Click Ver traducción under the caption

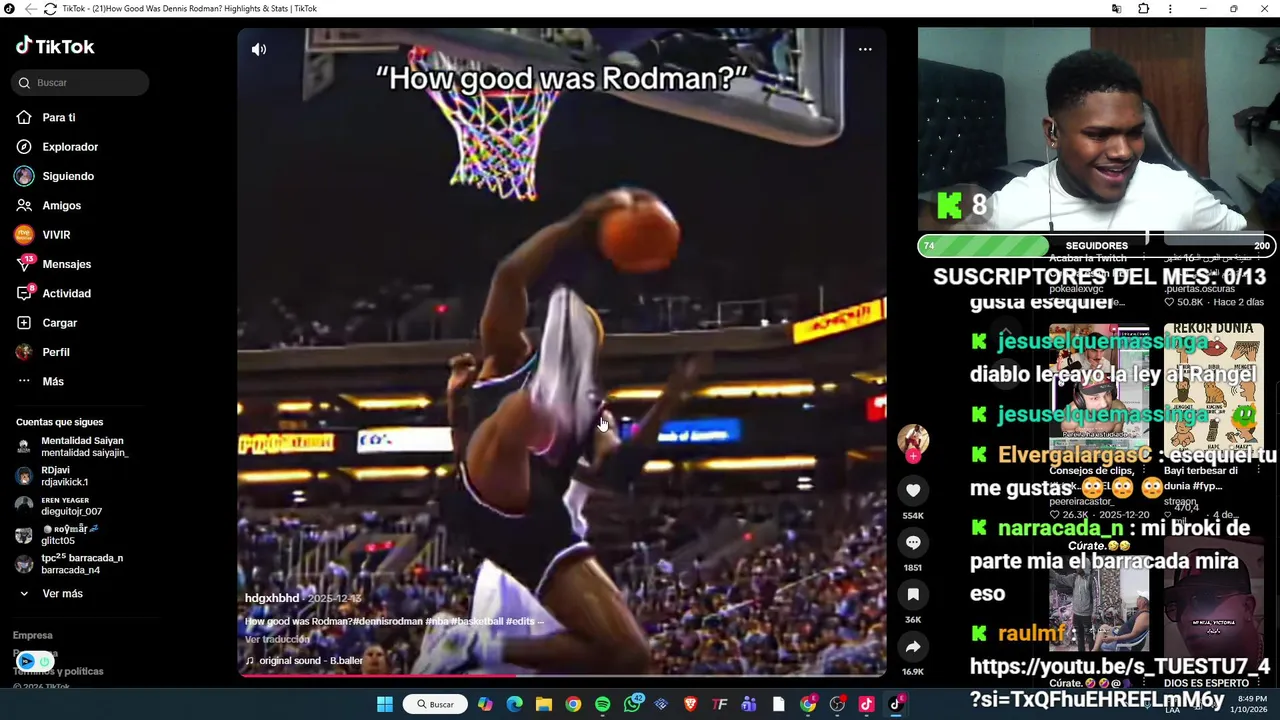coord(277,640)
